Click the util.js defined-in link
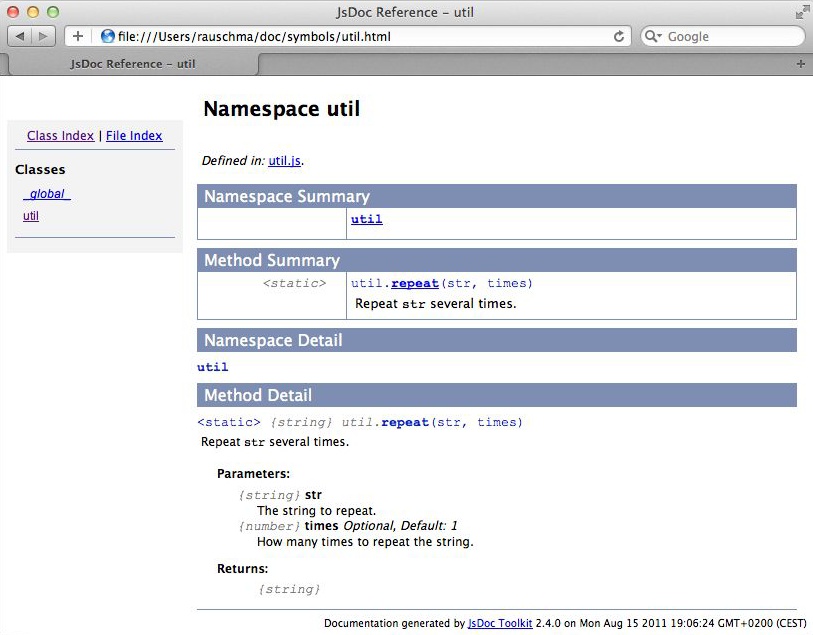The width and height of the screenshot is (813, 635). click(282, 161)
